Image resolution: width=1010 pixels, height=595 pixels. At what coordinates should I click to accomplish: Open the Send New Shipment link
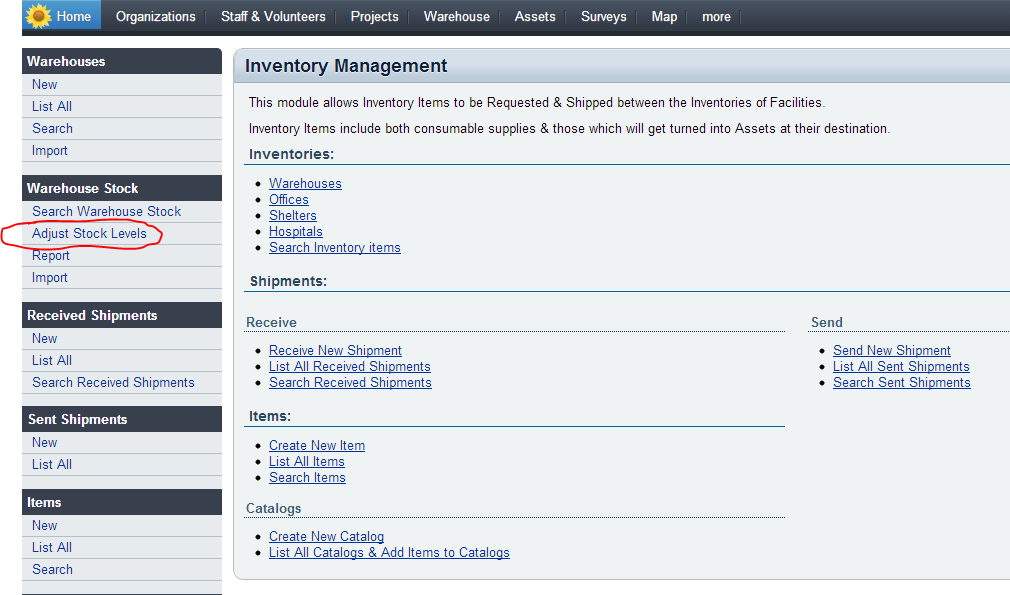[891, 350]
